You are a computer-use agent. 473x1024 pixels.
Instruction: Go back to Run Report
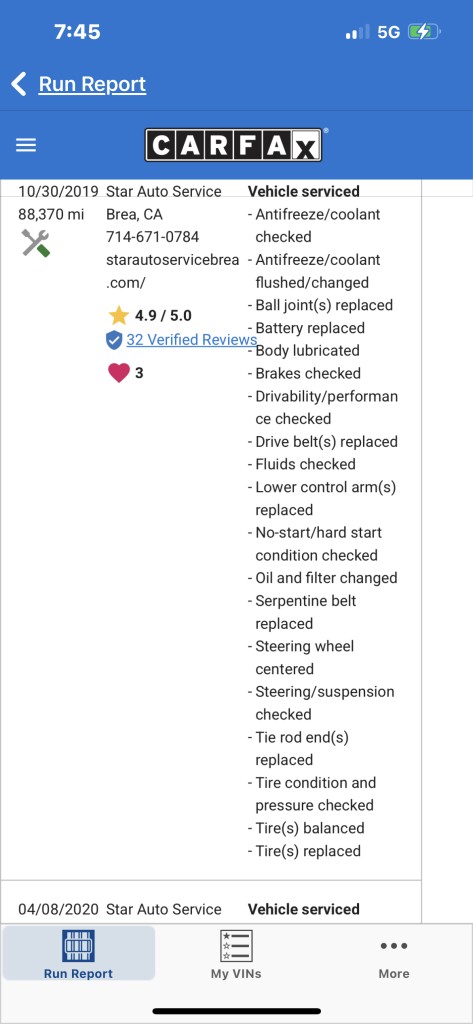92,84
